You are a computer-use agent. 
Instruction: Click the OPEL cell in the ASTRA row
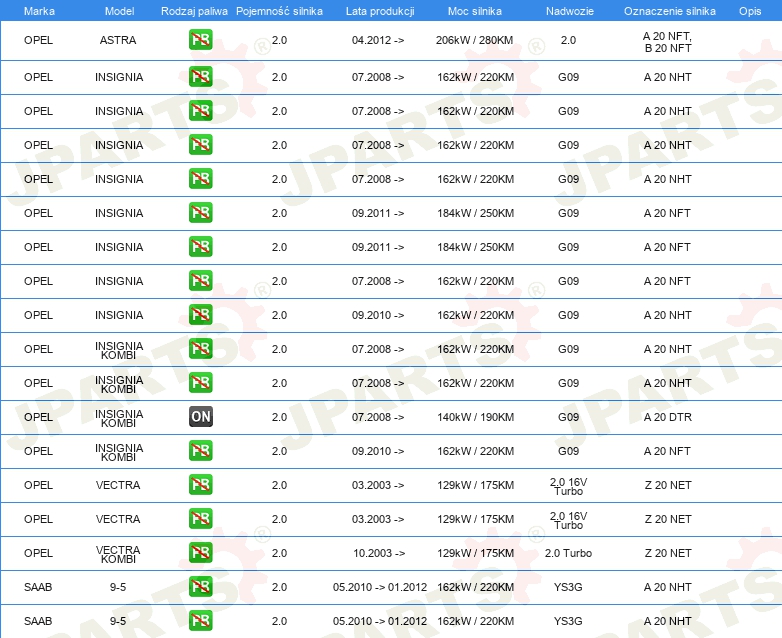point(38,40)
